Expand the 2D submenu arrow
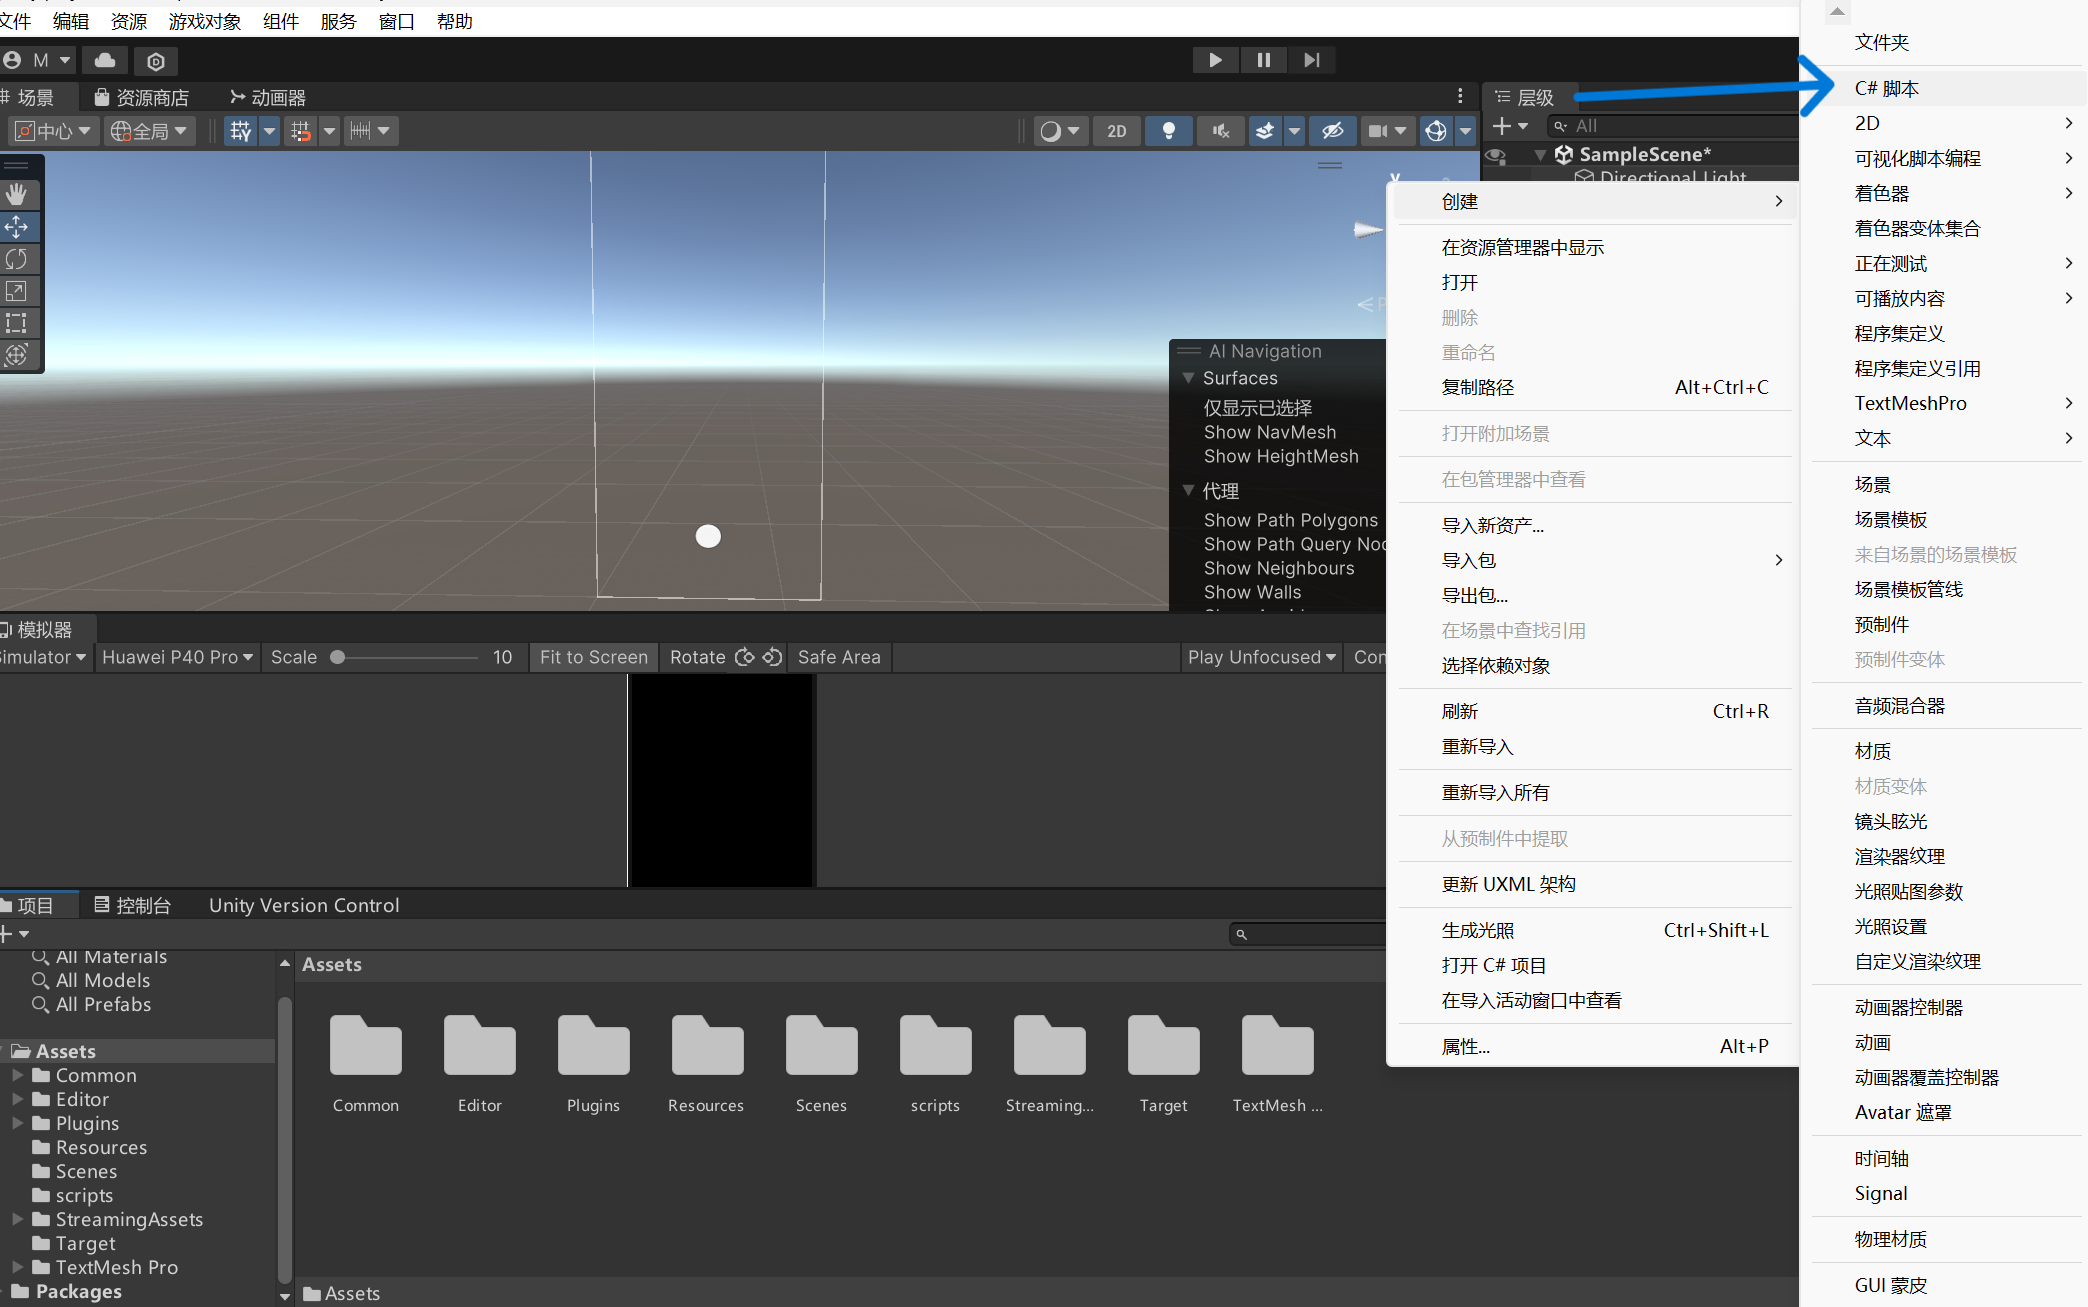Image resolution: width=2088 pixels, height=1307 pixels. click(2069, 123)
